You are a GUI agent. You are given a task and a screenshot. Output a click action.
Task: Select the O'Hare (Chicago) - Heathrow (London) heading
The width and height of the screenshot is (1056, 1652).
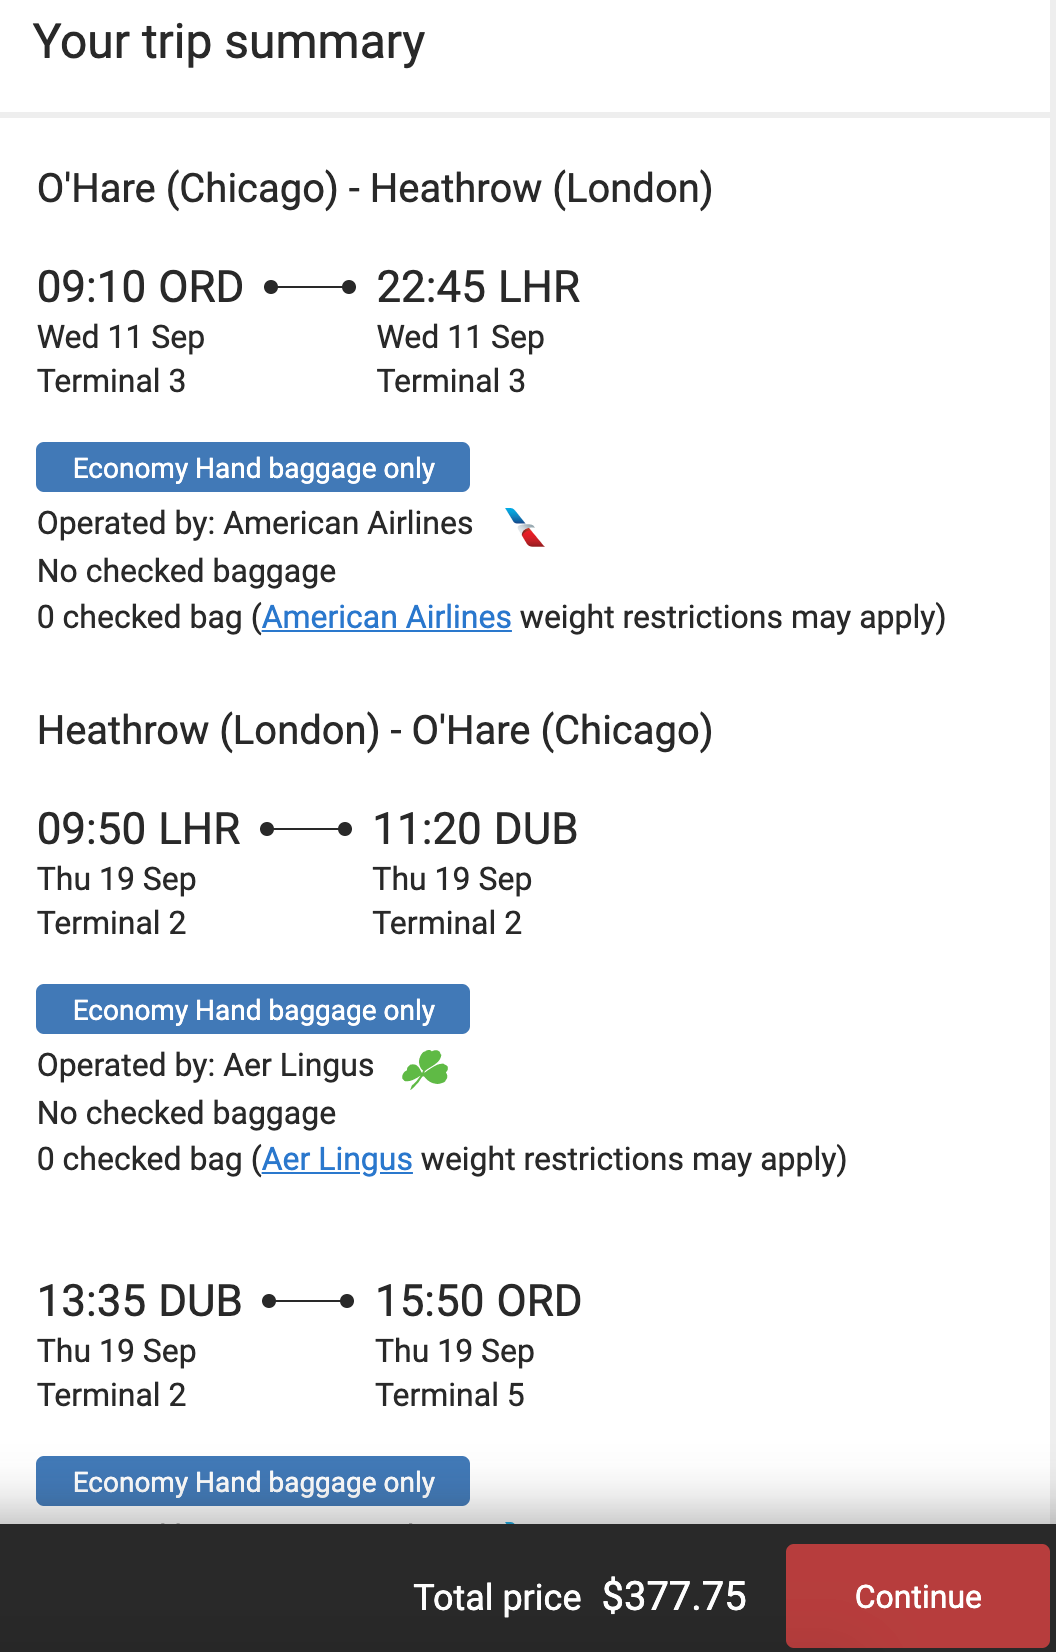(374, 189)
